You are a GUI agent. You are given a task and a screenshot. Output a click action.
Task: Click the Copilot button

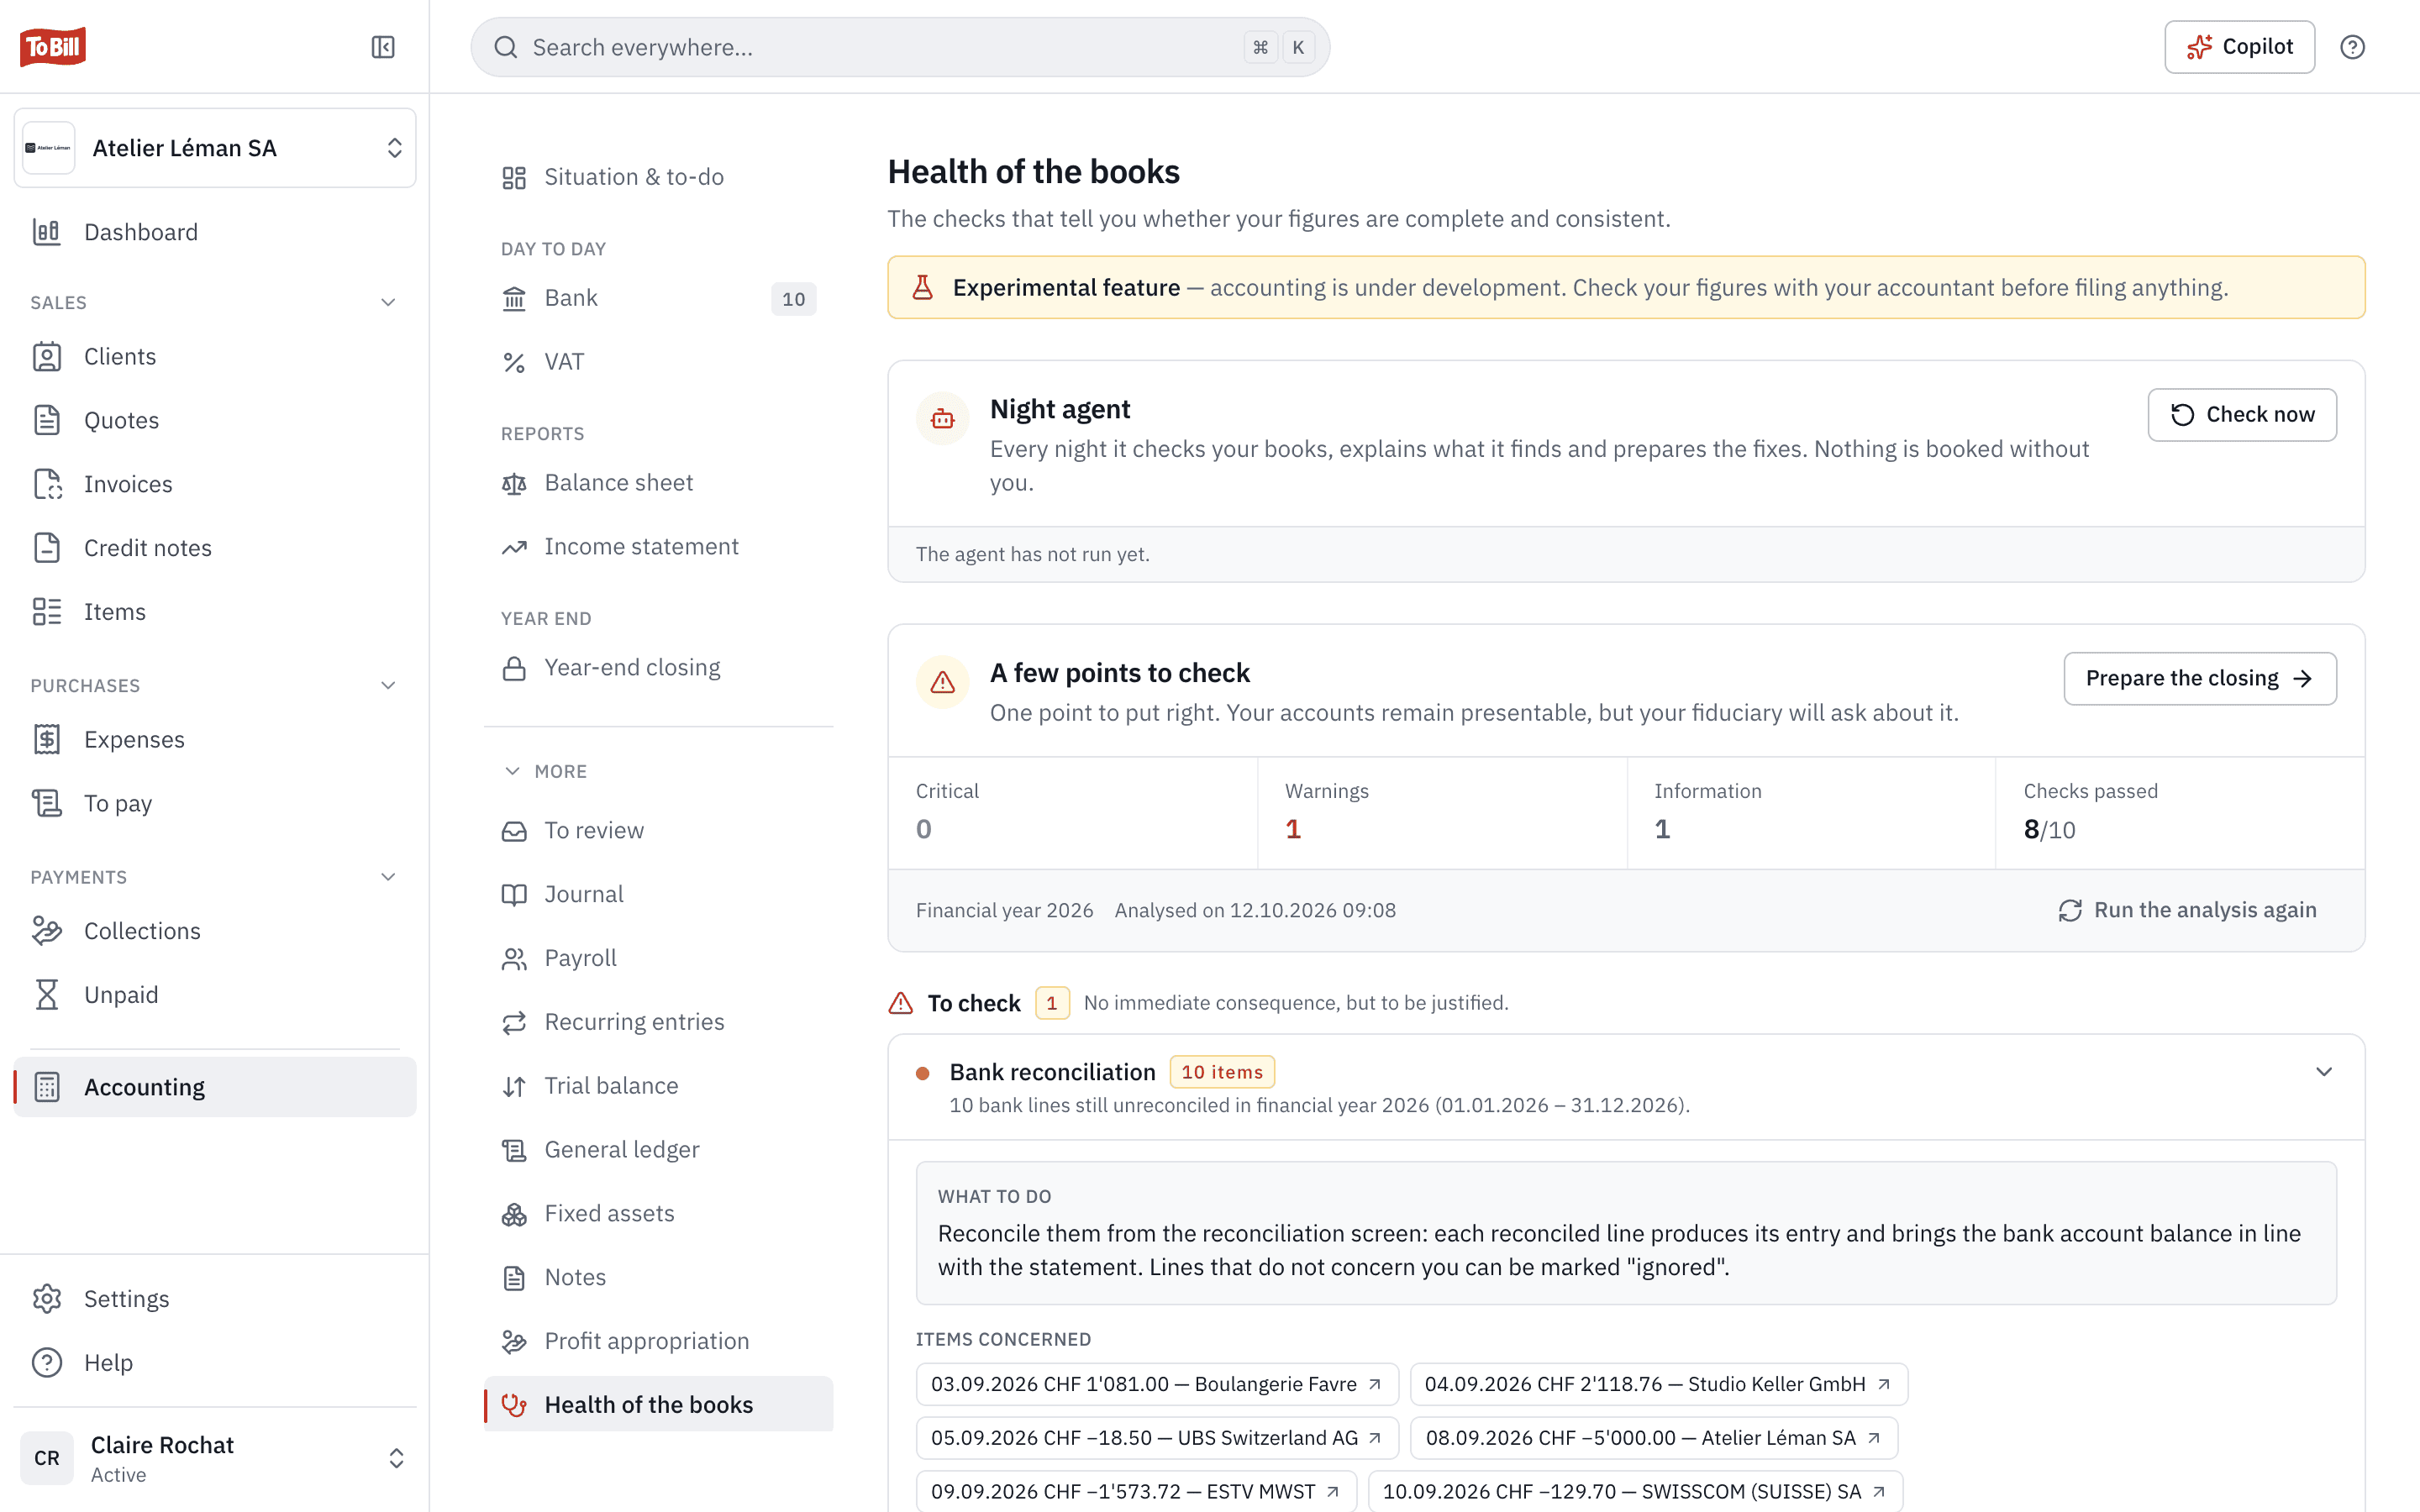(2240, 47)
